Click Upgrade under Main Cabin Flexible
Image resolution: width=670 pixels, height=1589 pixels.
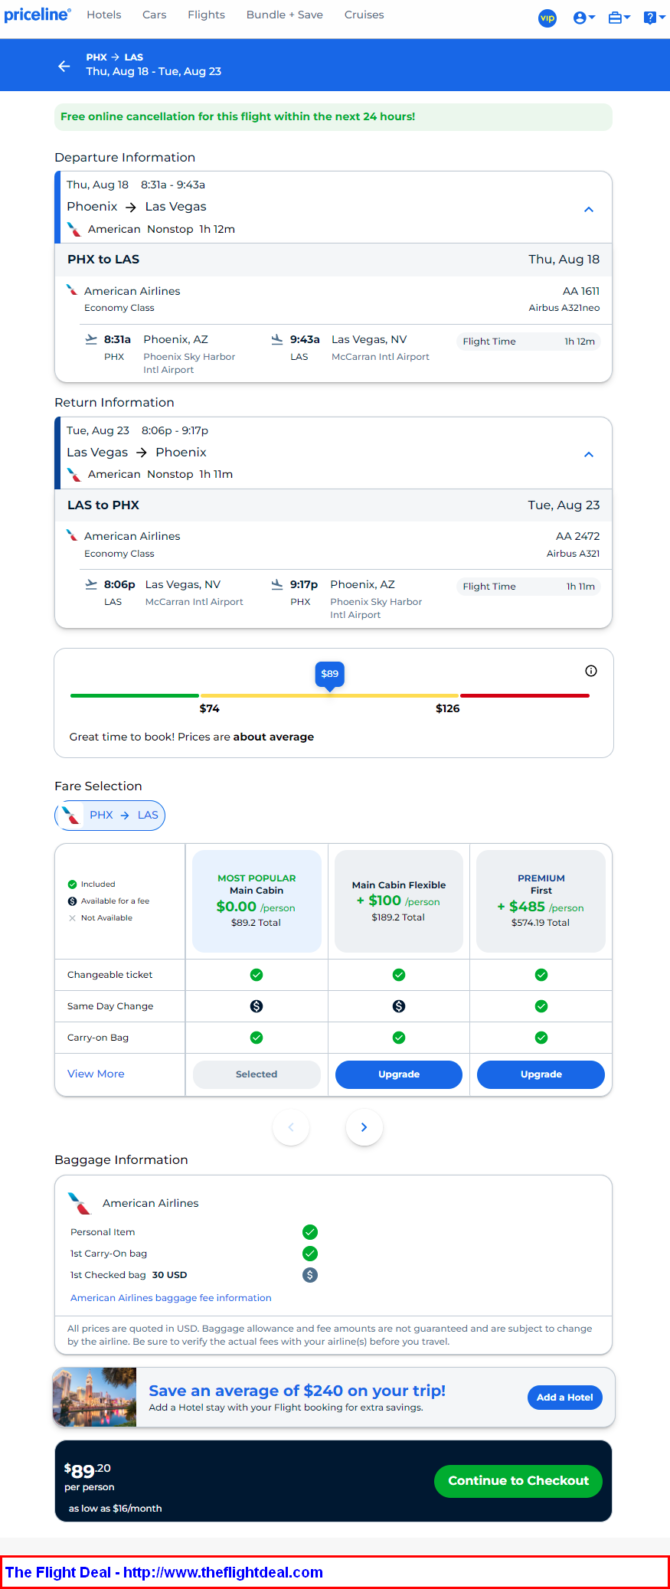(399, 1074)
